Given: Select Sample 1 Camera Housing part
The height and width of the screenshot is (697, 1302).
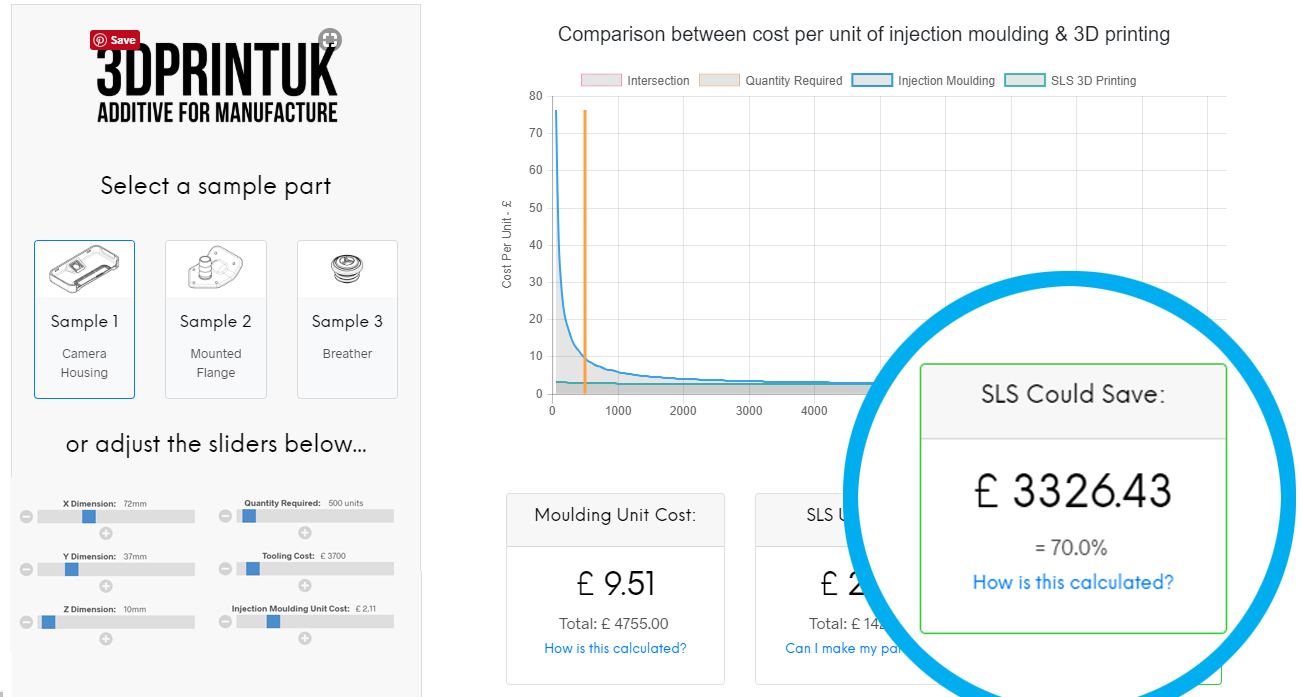Looking at the screenshot, I should point(84,319).
